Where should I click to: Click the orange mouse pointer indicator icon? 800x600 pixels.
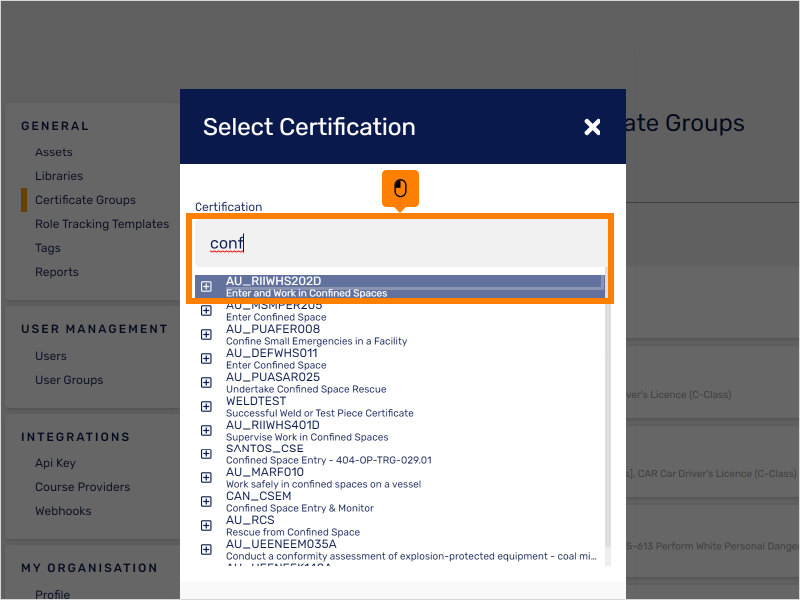[x=400, y=188]
